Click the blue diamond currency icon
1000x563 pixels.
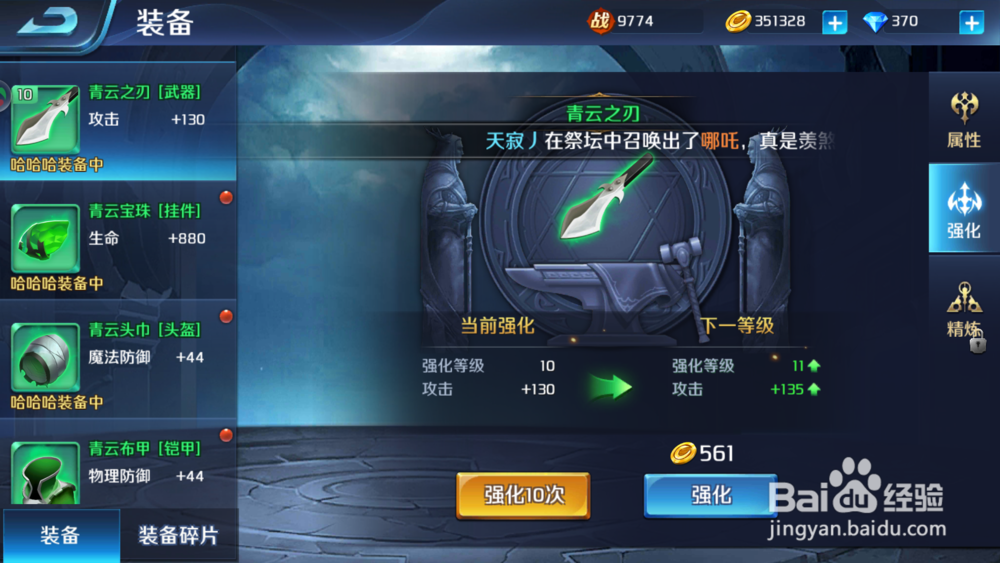[874, 22]
